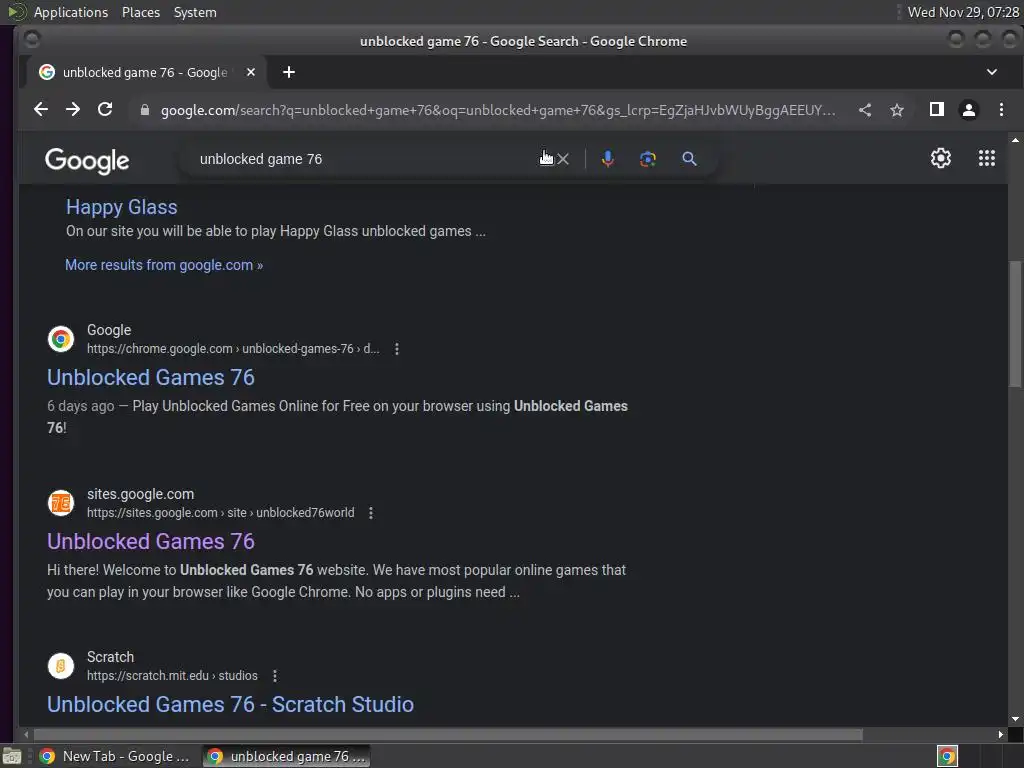Open the Chrome profile menu
Screen dimensions: 1024x768
[968, 110]
